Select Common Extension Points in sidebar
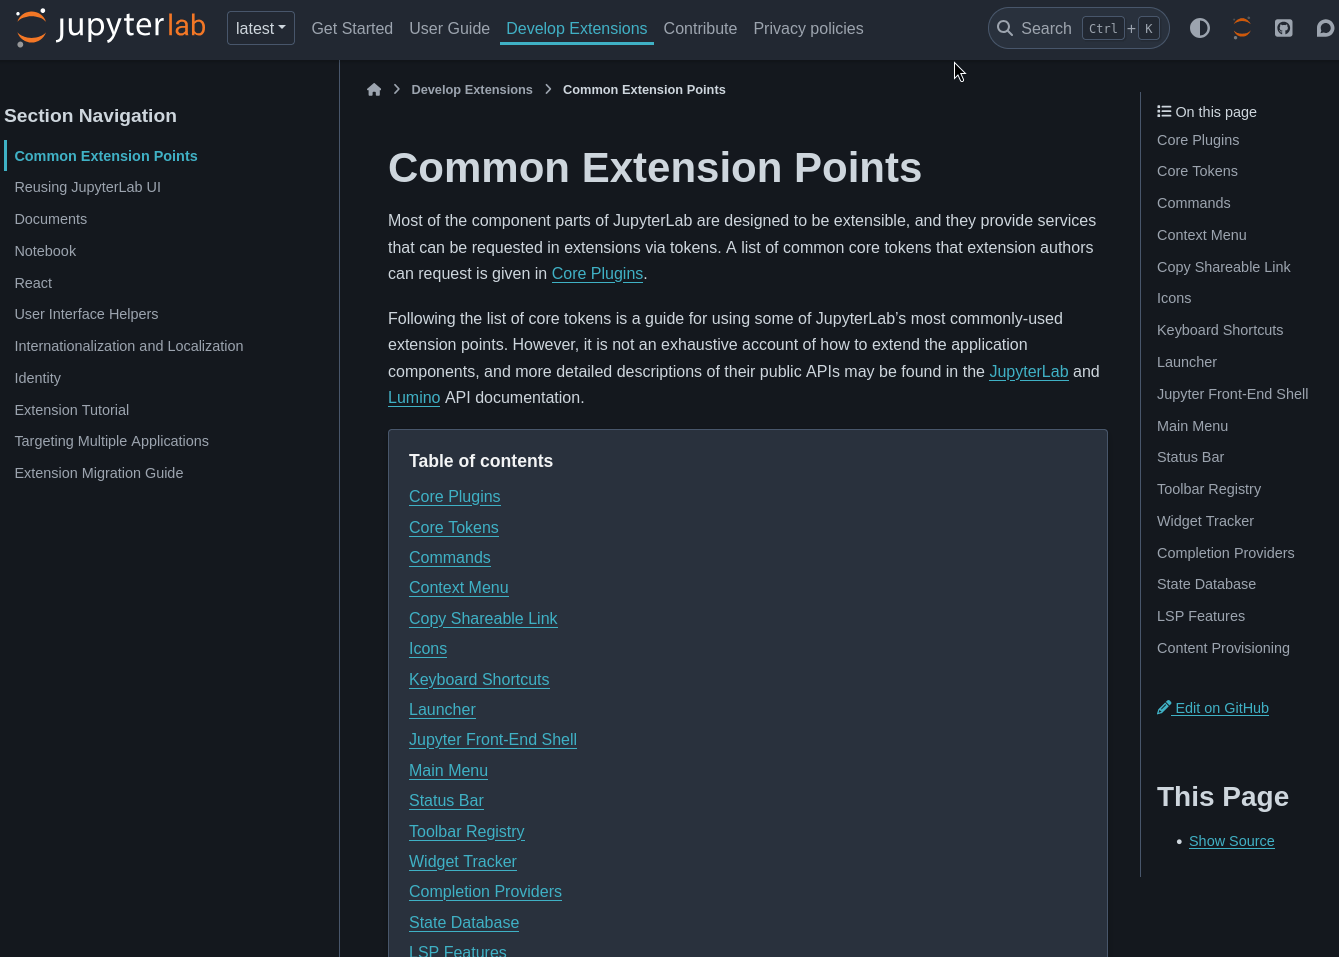Screen dimensions: 1339x957 [x=106, y=156]
